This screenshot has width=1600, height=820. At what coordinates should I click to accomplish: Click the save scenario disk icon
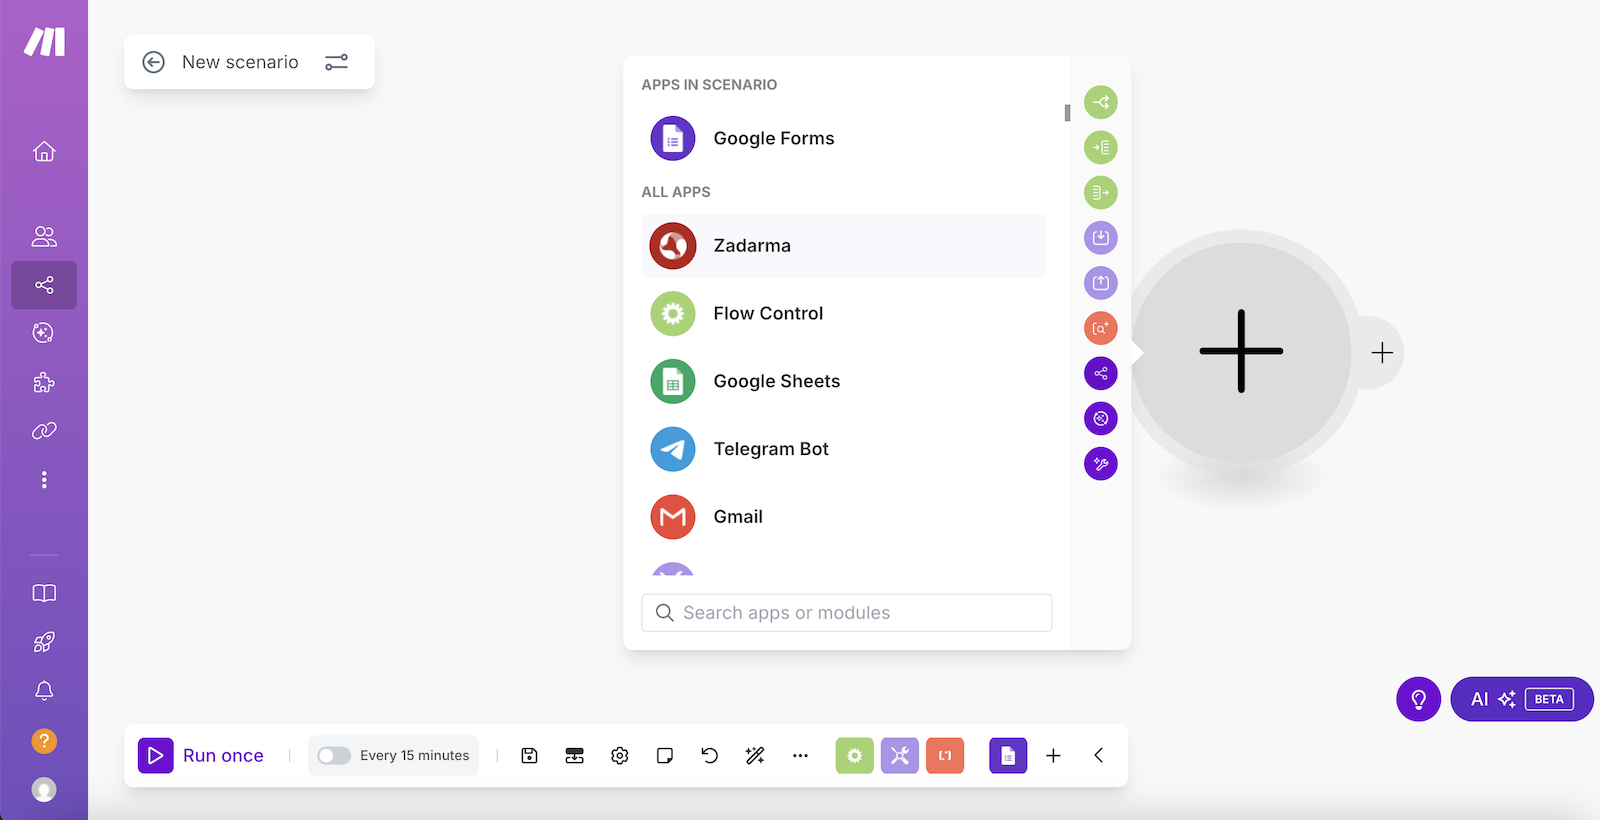click(x=530, y=756)
